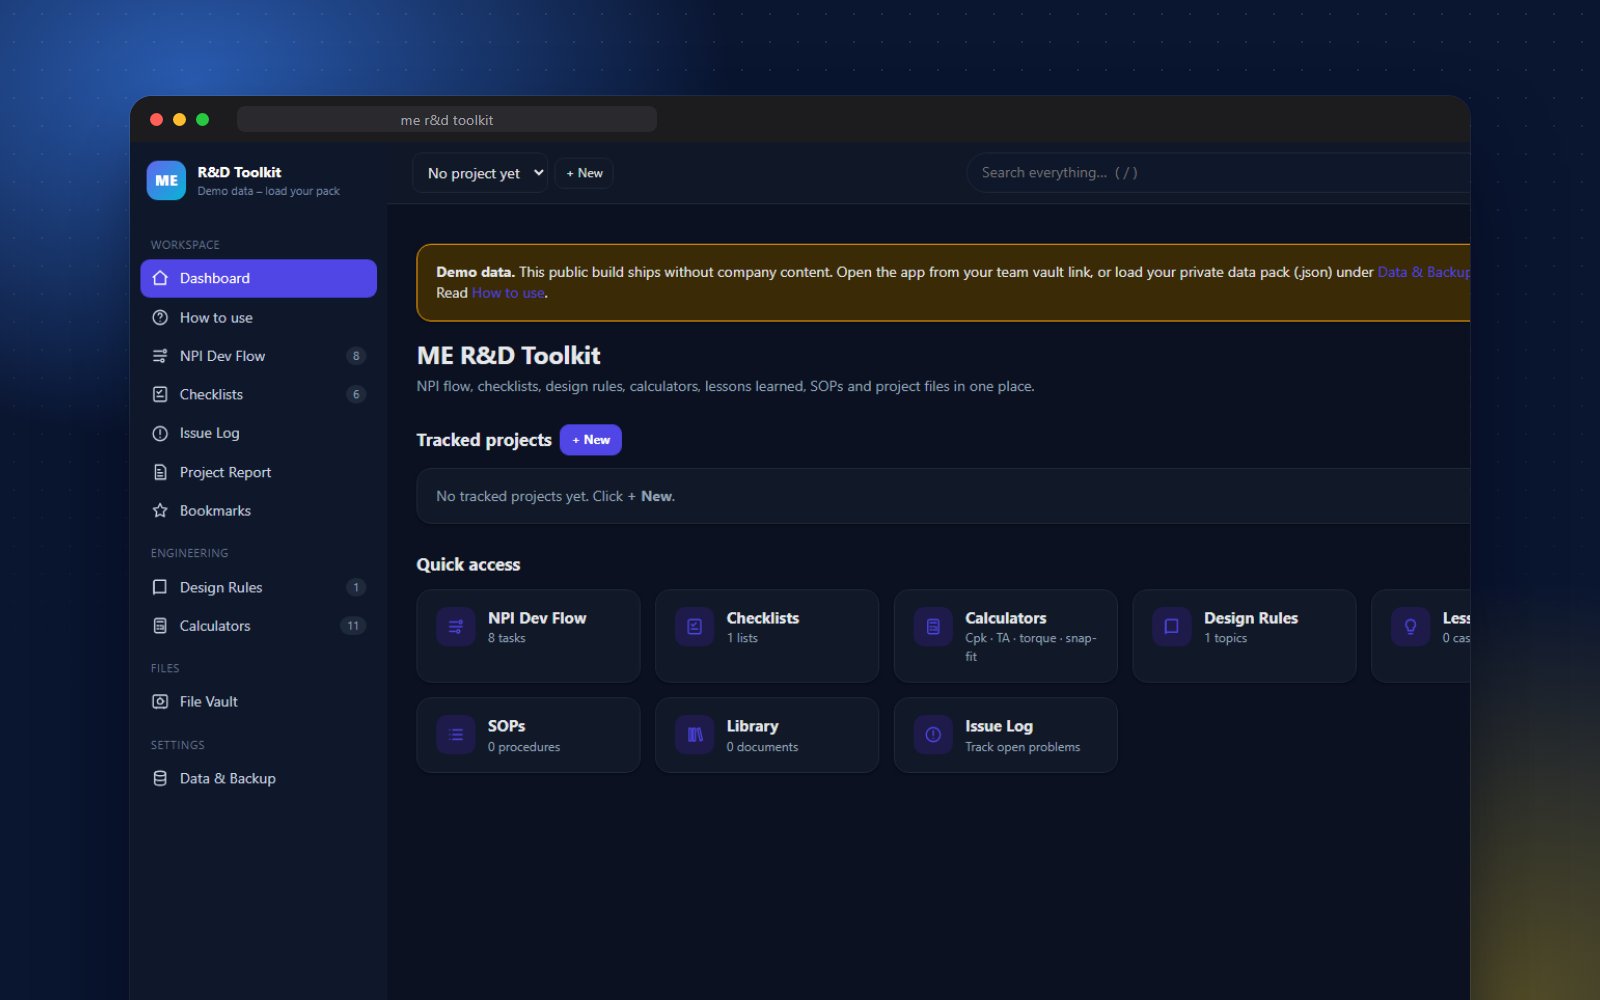1600x1000 pixels.
Task: Follow the Data & Backup link in banner
Action: 1424,272
